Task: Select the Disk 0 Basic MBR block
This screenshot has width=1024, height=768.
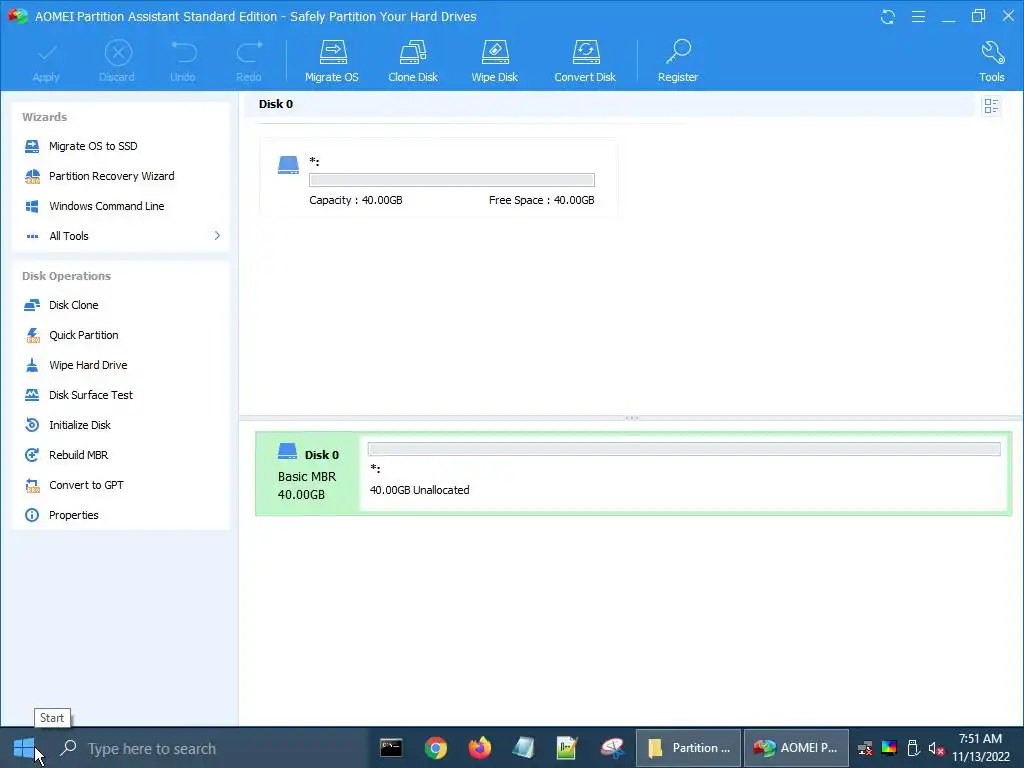Action: (x=307, y=473)
